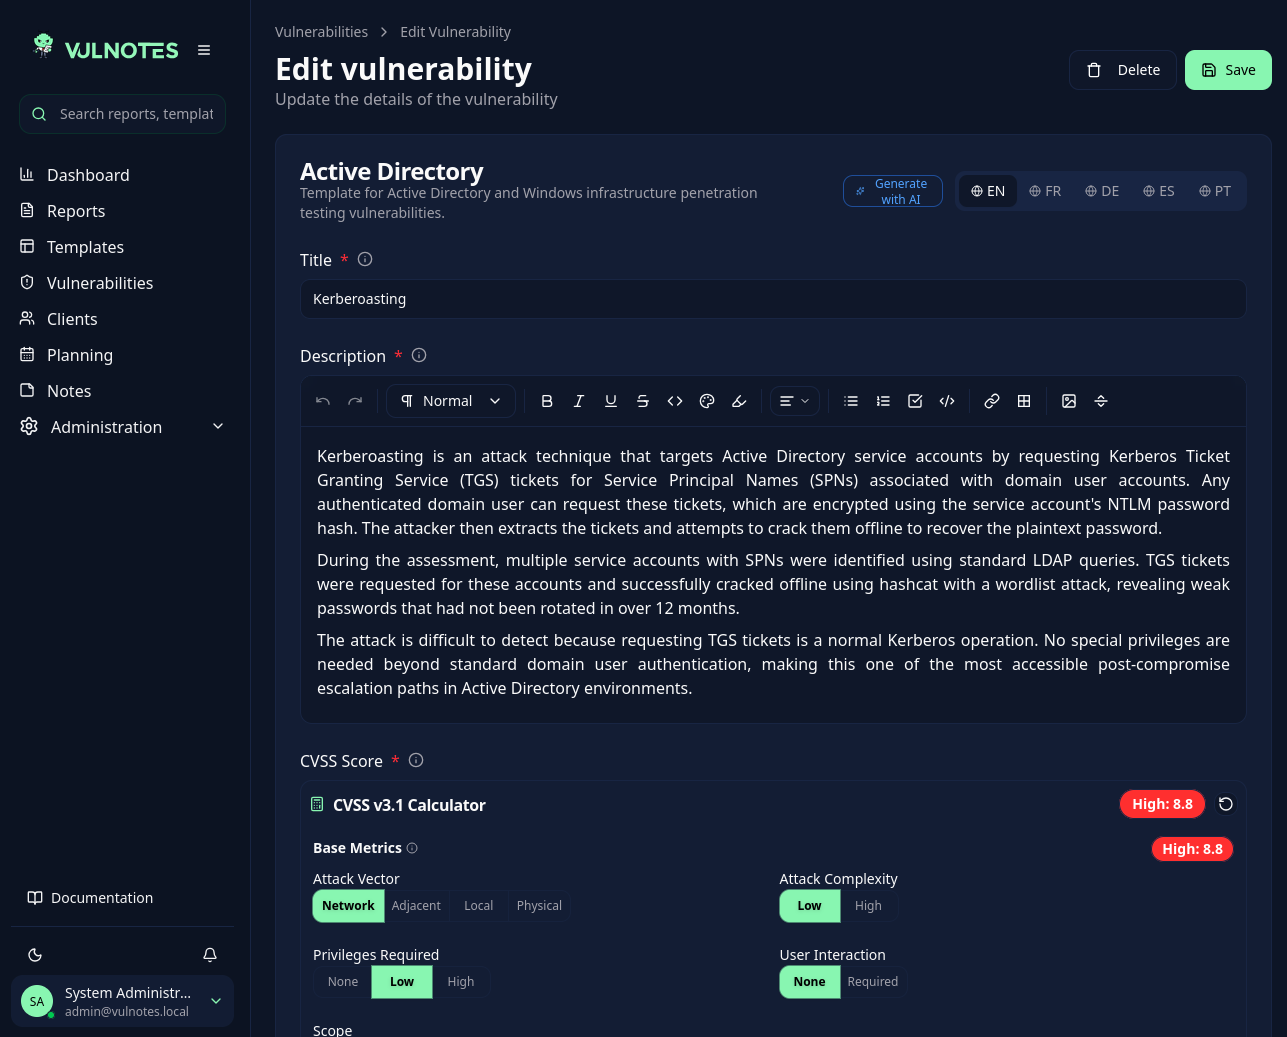Viewport: 1287px width, 1037px height.
Task: Click the High: 8.8 Base Metrics badge
Action: coord(1192,849)
